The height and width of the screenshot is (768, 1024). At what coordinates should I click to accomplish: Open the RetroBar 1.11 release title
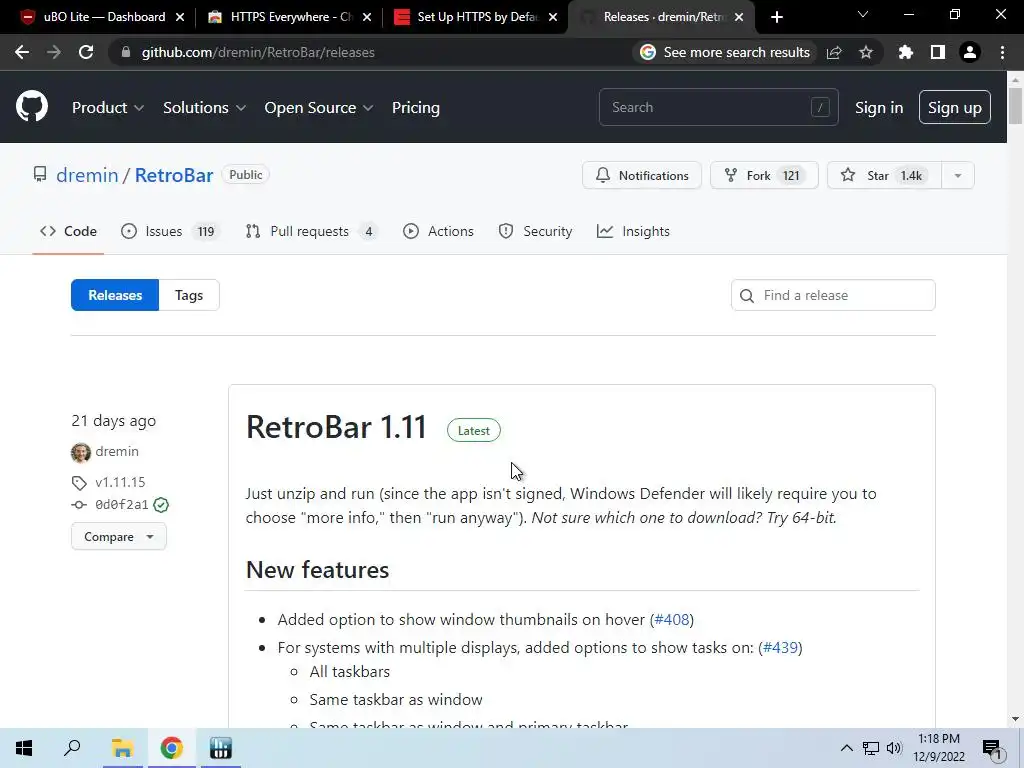coord(336,427)
